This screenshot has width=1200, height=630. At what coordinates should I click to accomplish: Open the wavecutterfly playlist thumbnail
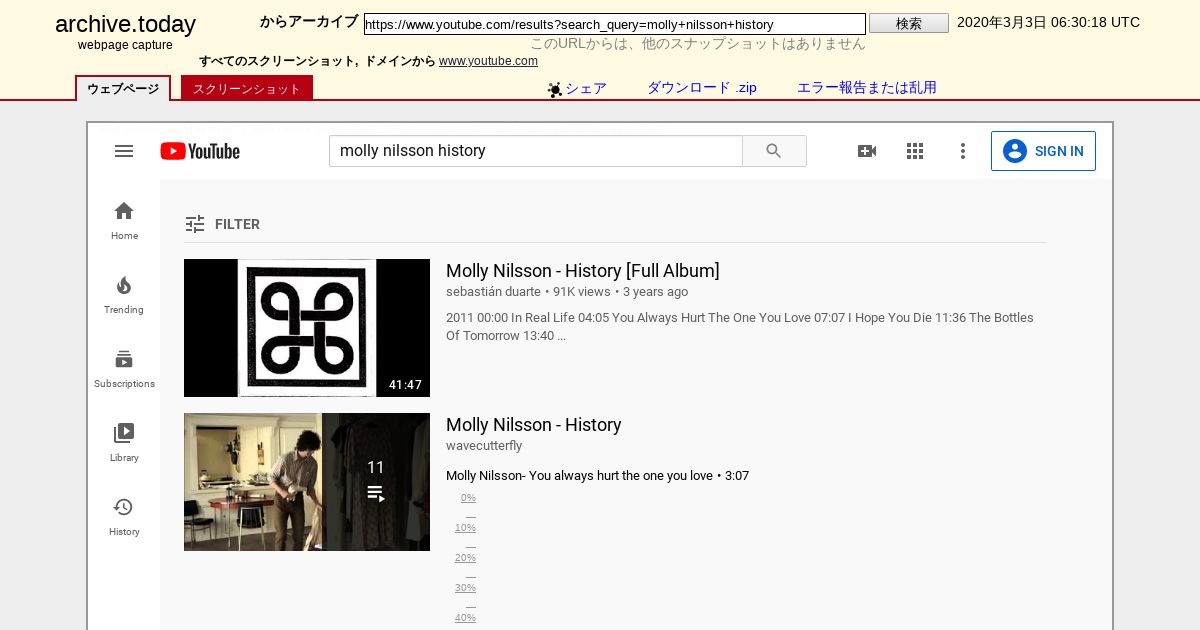[x=307, y=482]
